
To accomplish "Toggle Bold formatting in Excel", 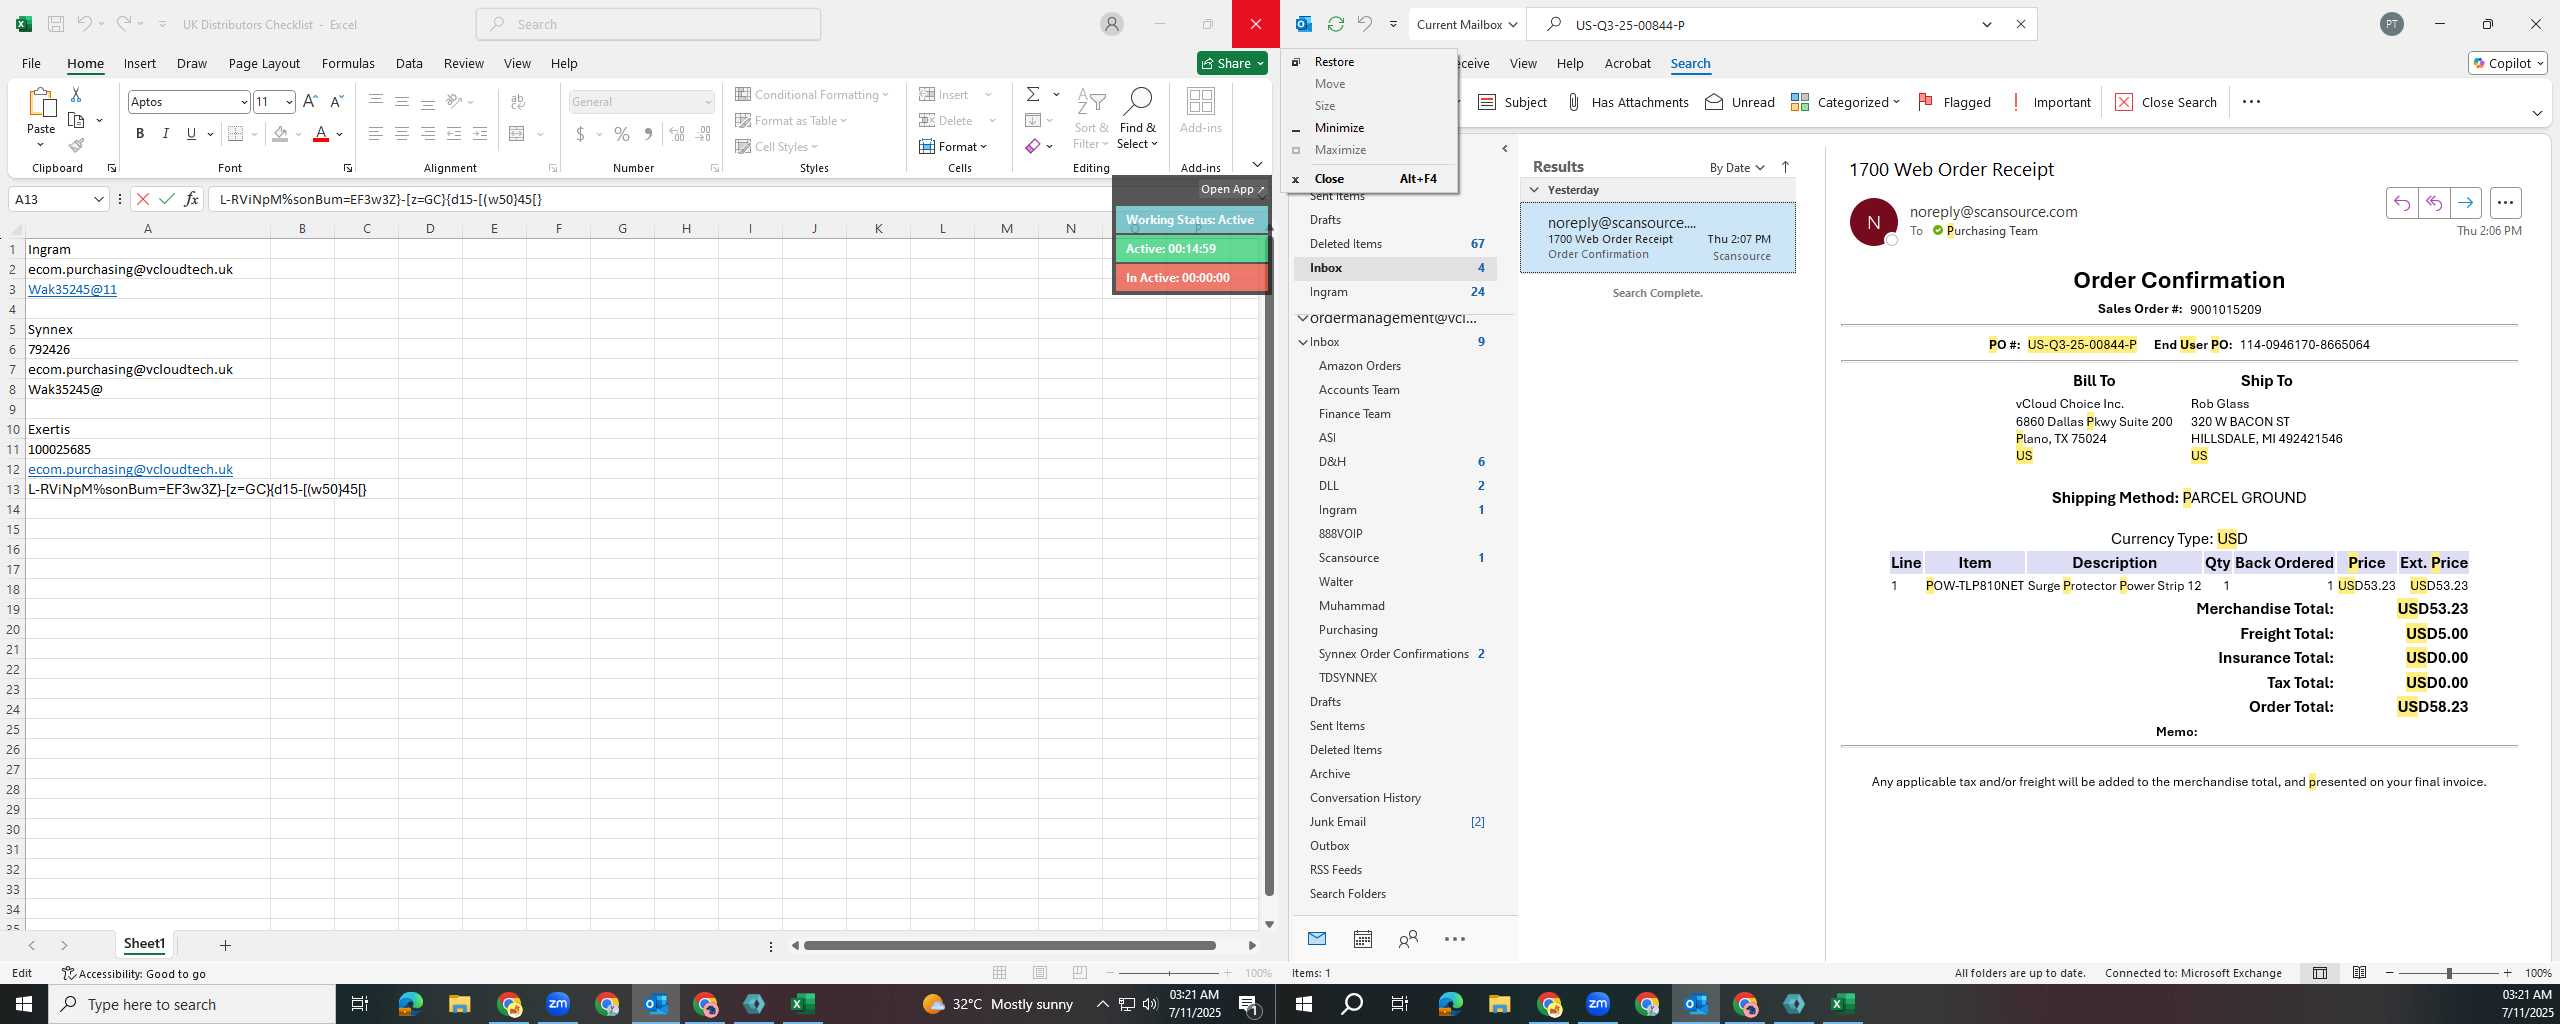I will (x=140, y=133).
